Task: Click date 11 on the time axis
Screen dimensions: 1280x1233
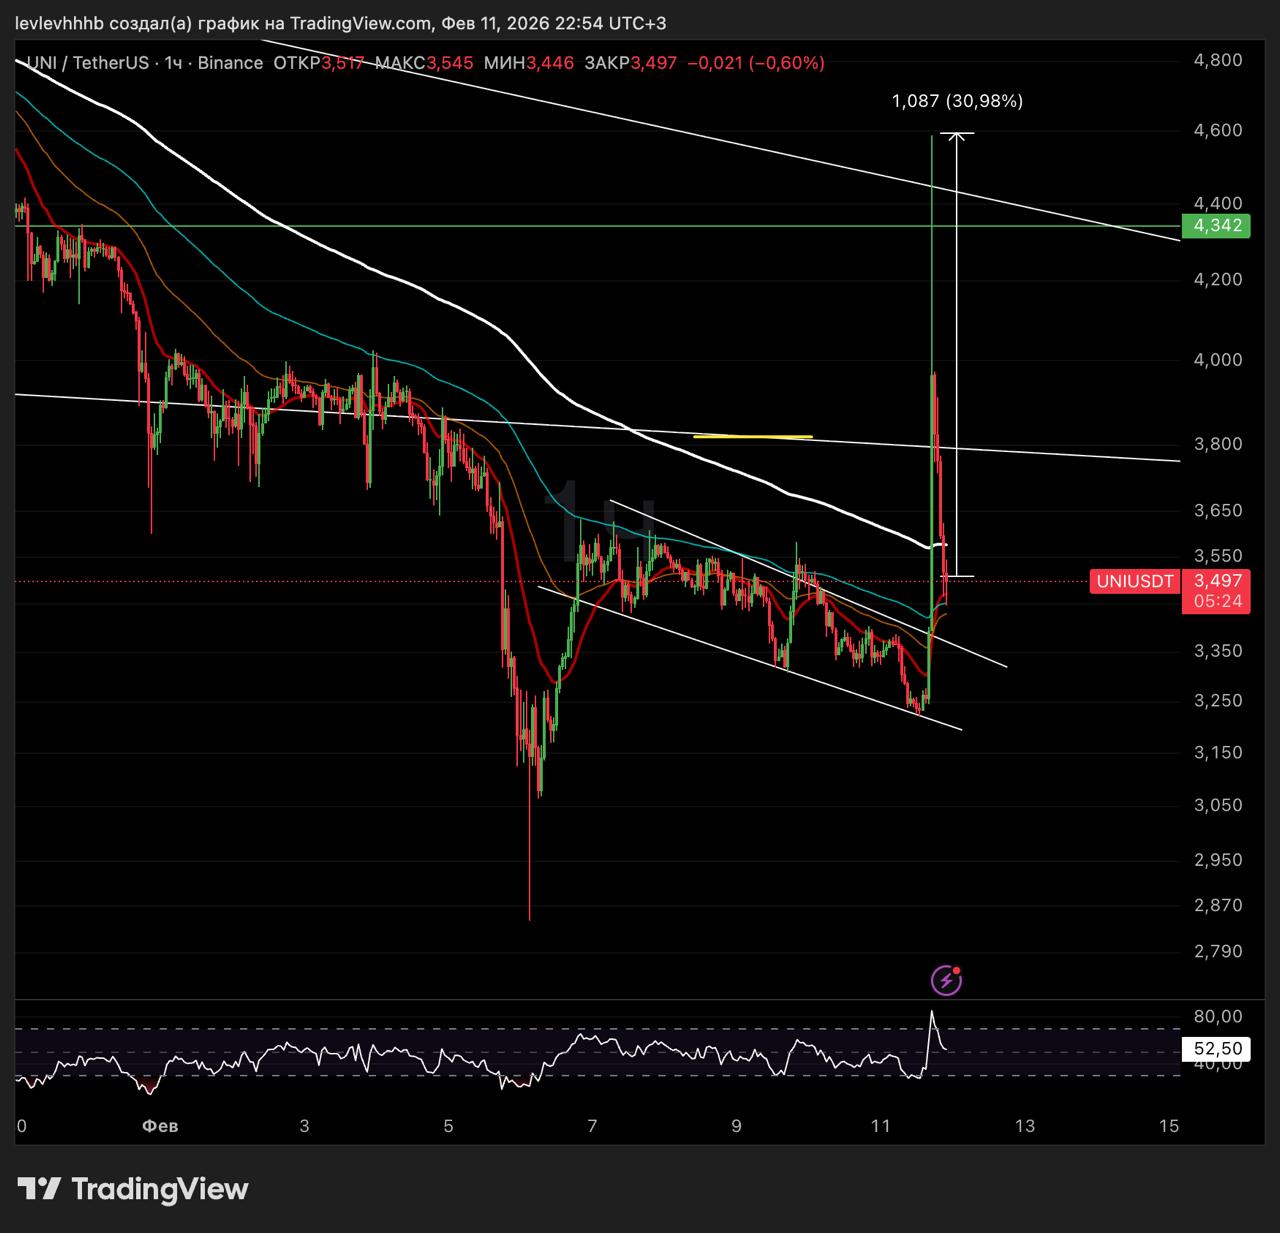Action: pyautogui.click(x=880, y=1126)
